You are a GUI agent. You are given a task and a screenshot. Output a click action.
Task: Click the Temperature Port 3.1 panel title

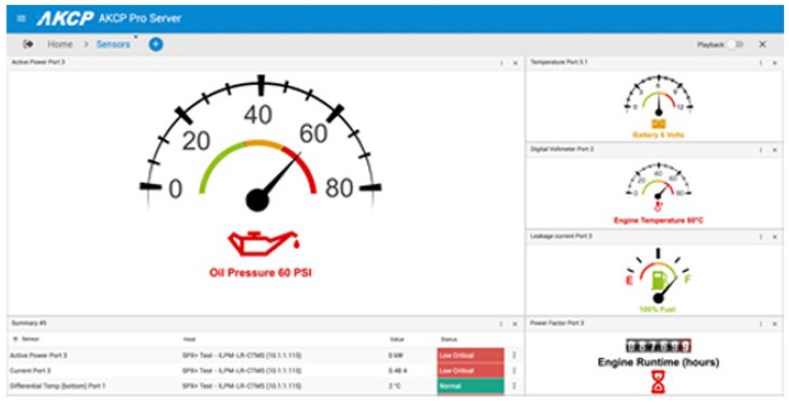(x=559, y=62)
